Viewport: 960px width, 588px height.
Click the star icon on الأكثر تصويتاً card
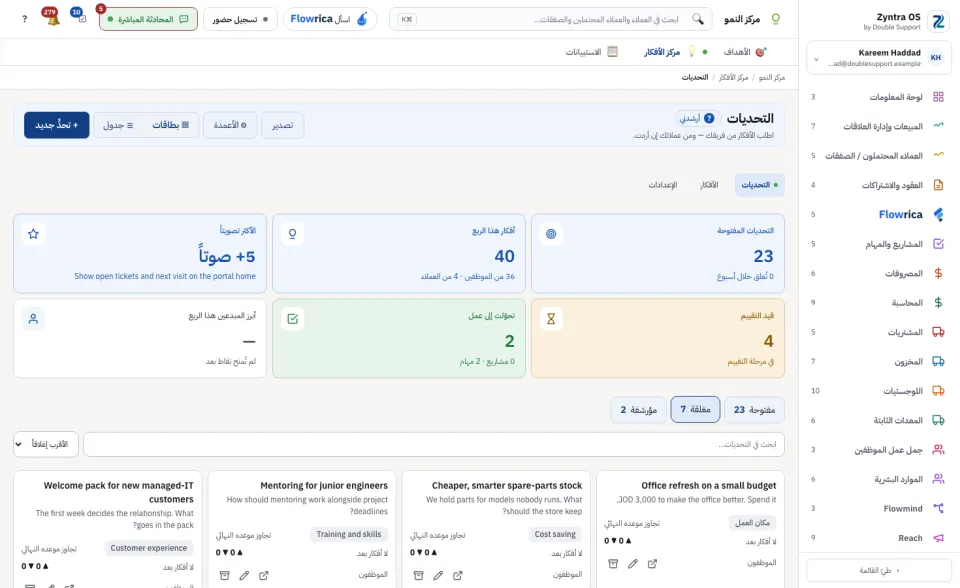(x=34, y=234)
